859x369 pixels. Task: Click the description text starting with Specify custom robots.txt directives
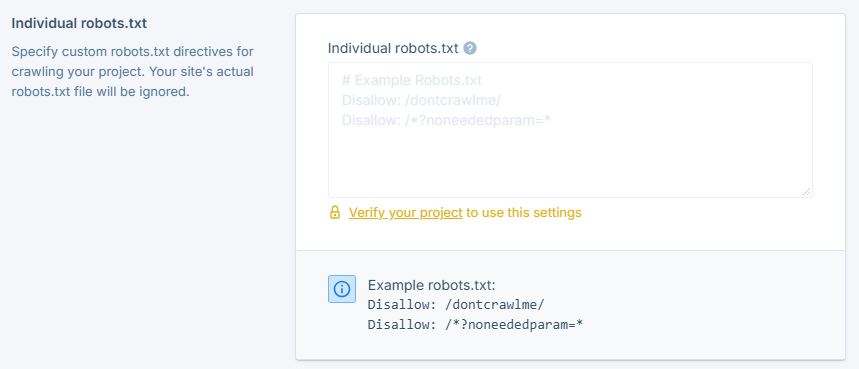pos(133,72)
